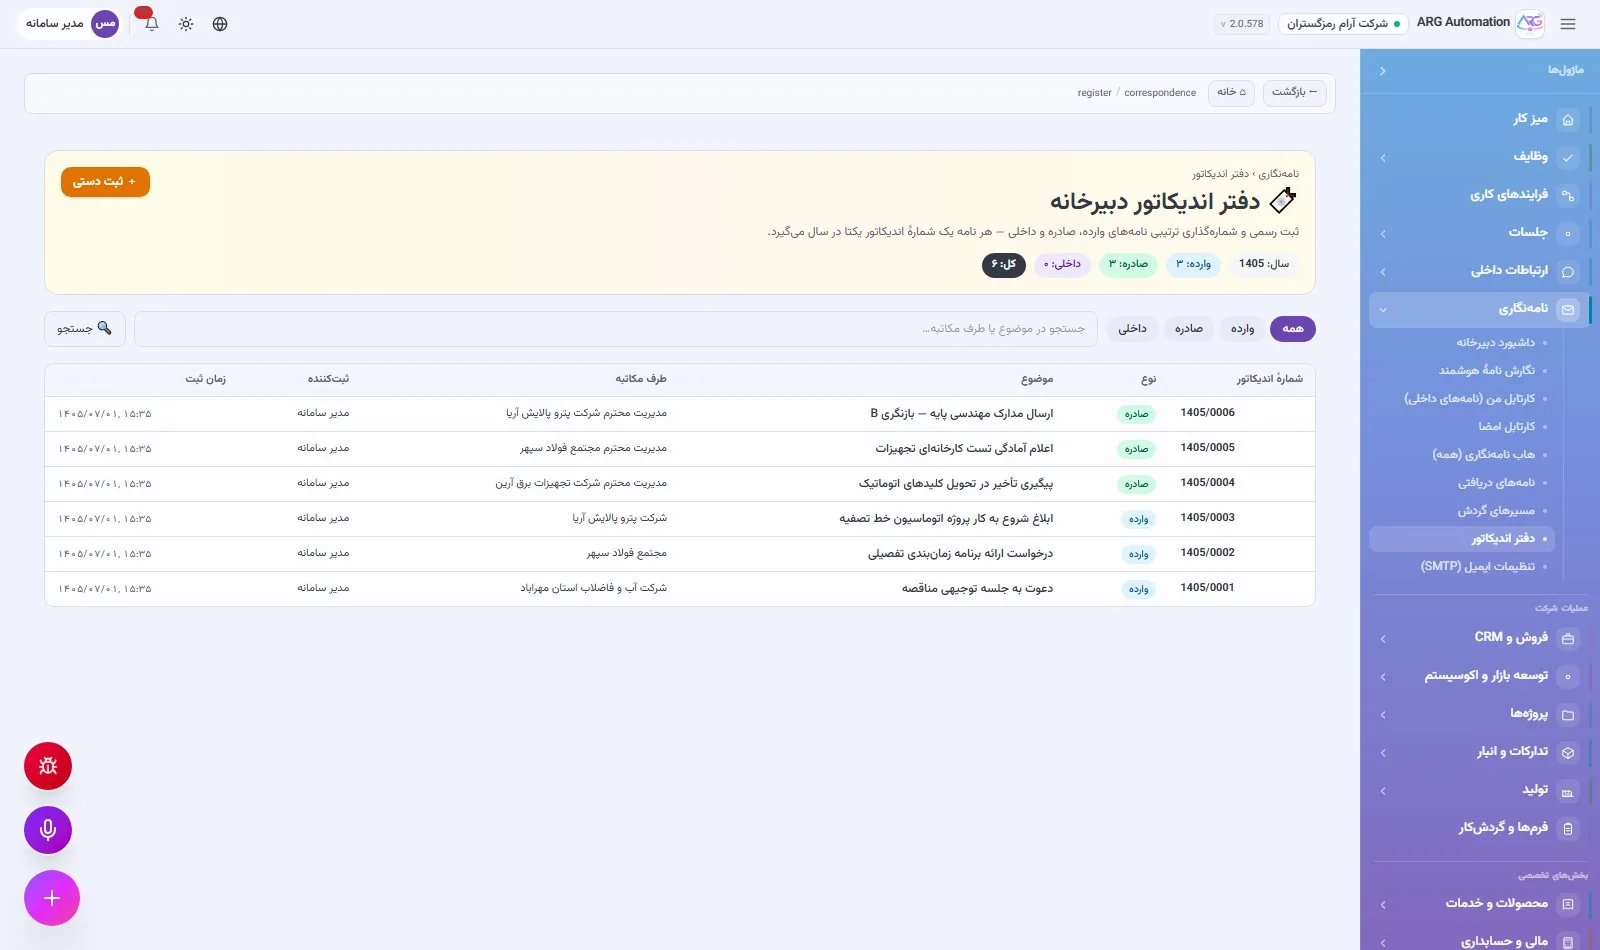Expand the توسعه بازار و اکوسیستم chevron

pos(1383,677)
